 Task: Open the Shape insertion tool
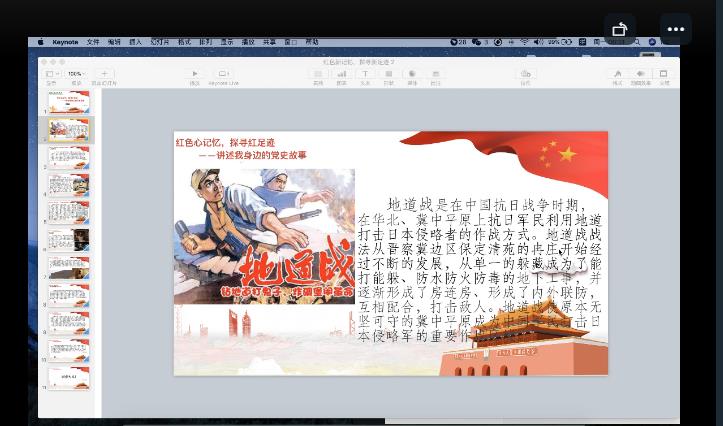point(389,74)
